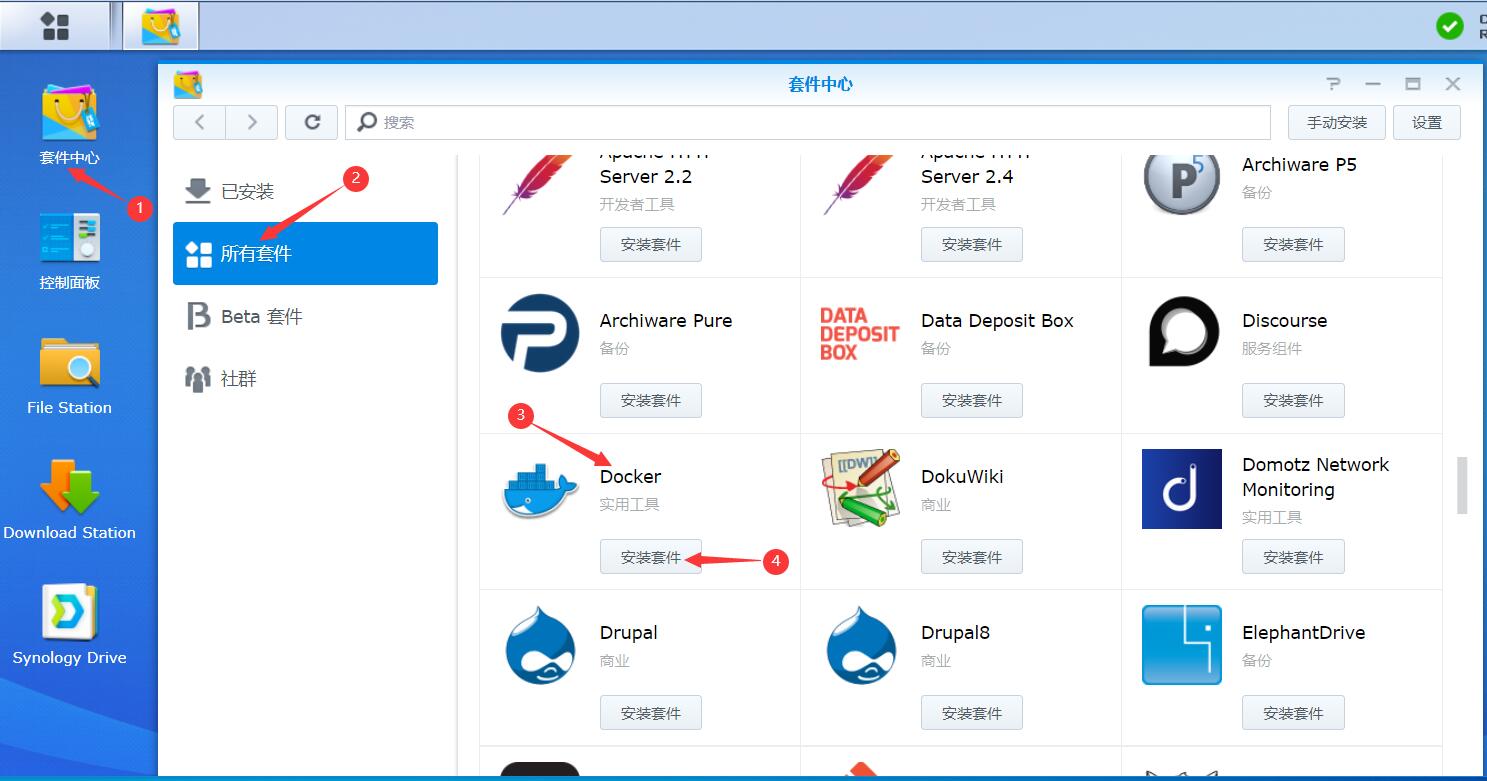
Task: Click the 手动安装 button
Action: click(1336, 122)
